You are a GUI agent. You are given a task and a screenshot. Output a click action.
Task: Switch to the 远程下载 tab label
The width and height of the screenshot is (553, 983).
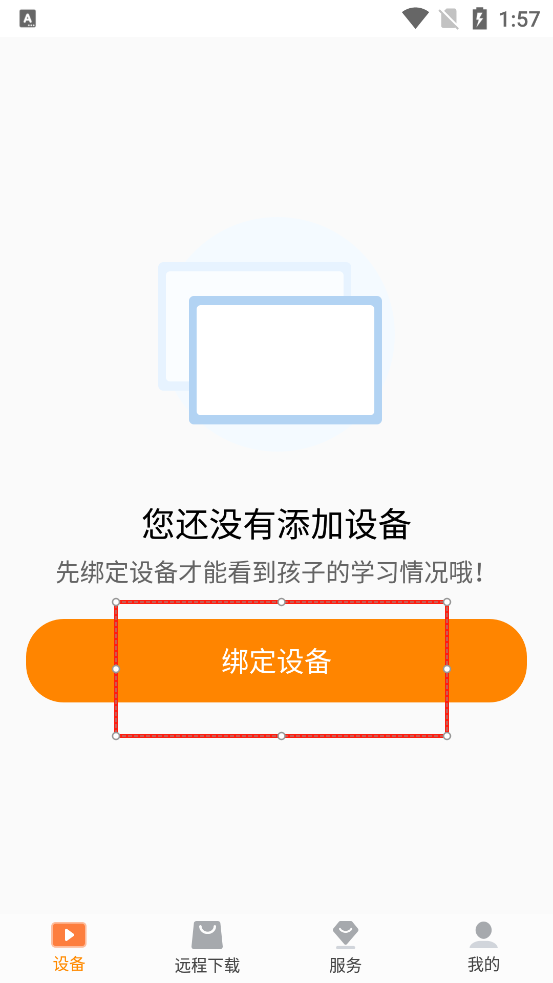[x=207, y=965]
